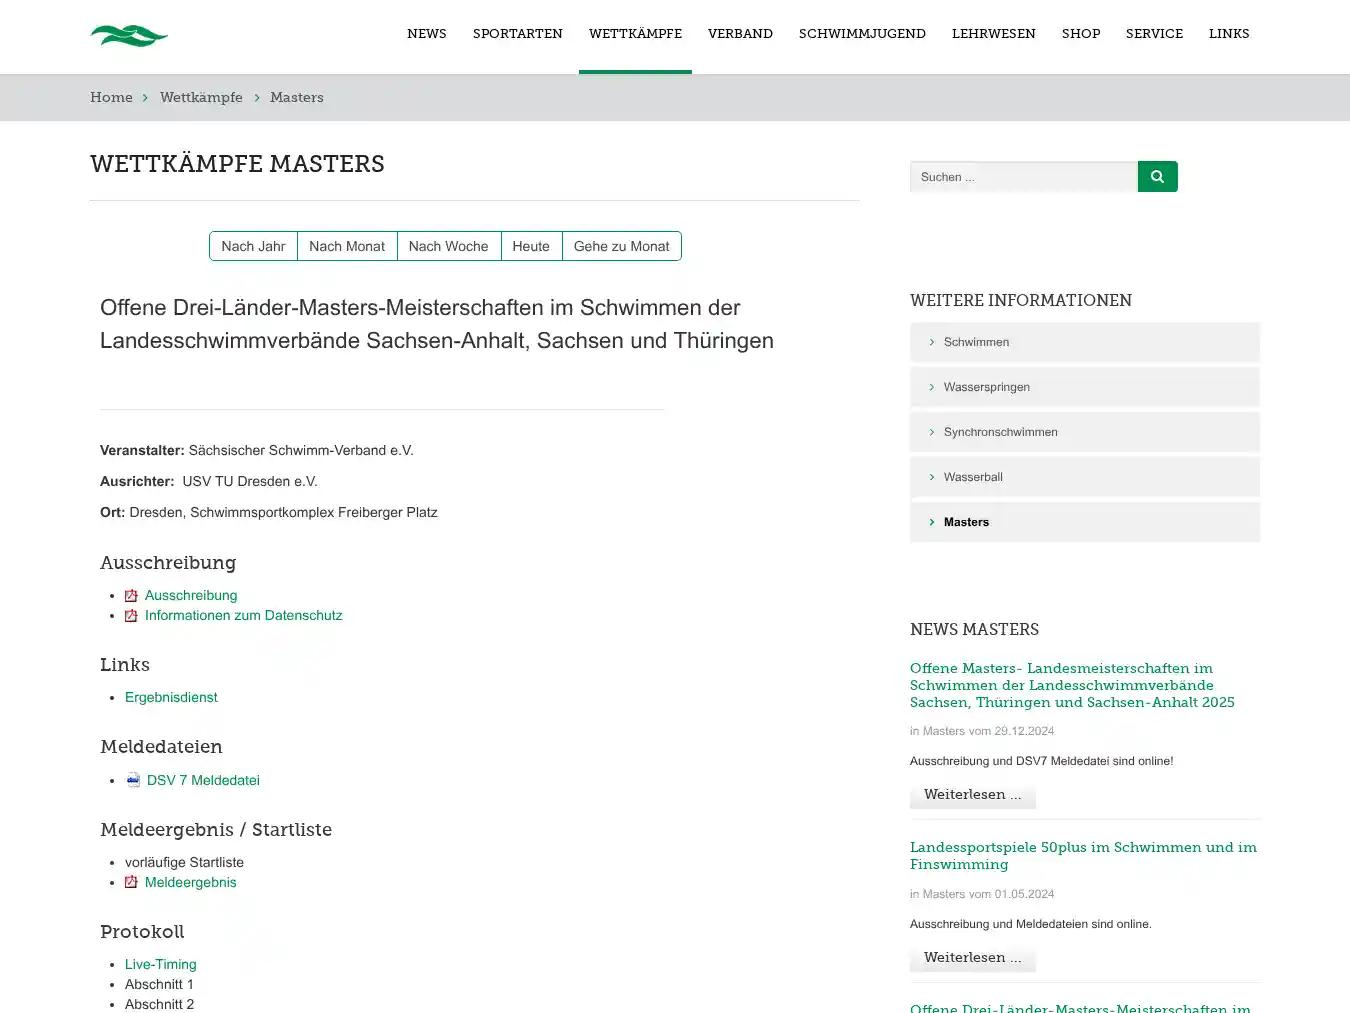Click the chevron icon beside Wasserball

point(932,477)
